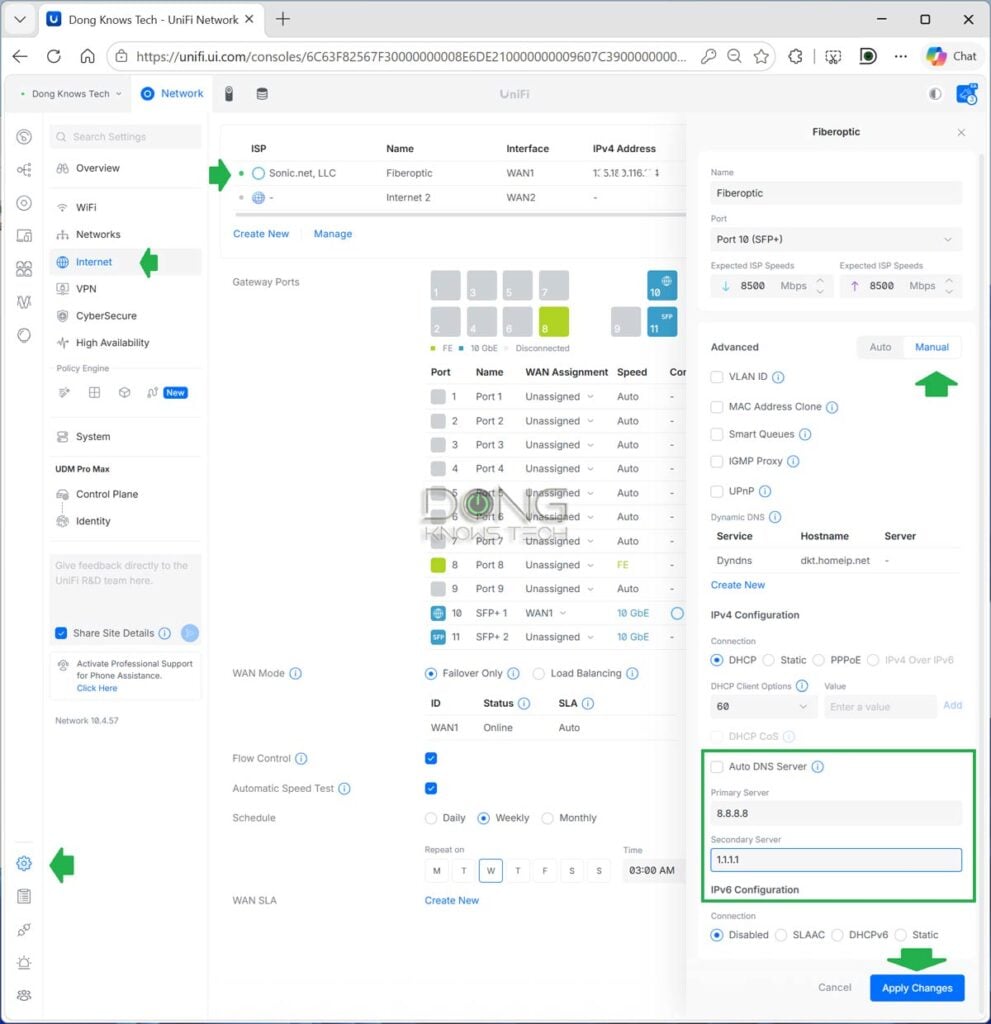Enable the UPnP checkbox
Image resolution: width=991 pixels, height=1024 pixels.
(x=717, y=491)
